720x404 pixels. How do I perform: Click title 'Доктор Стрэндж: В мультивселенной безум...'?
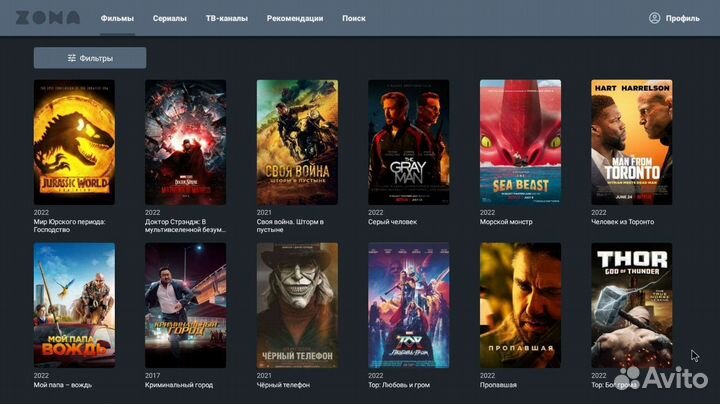pyautogui.click(x=186, y=225)
